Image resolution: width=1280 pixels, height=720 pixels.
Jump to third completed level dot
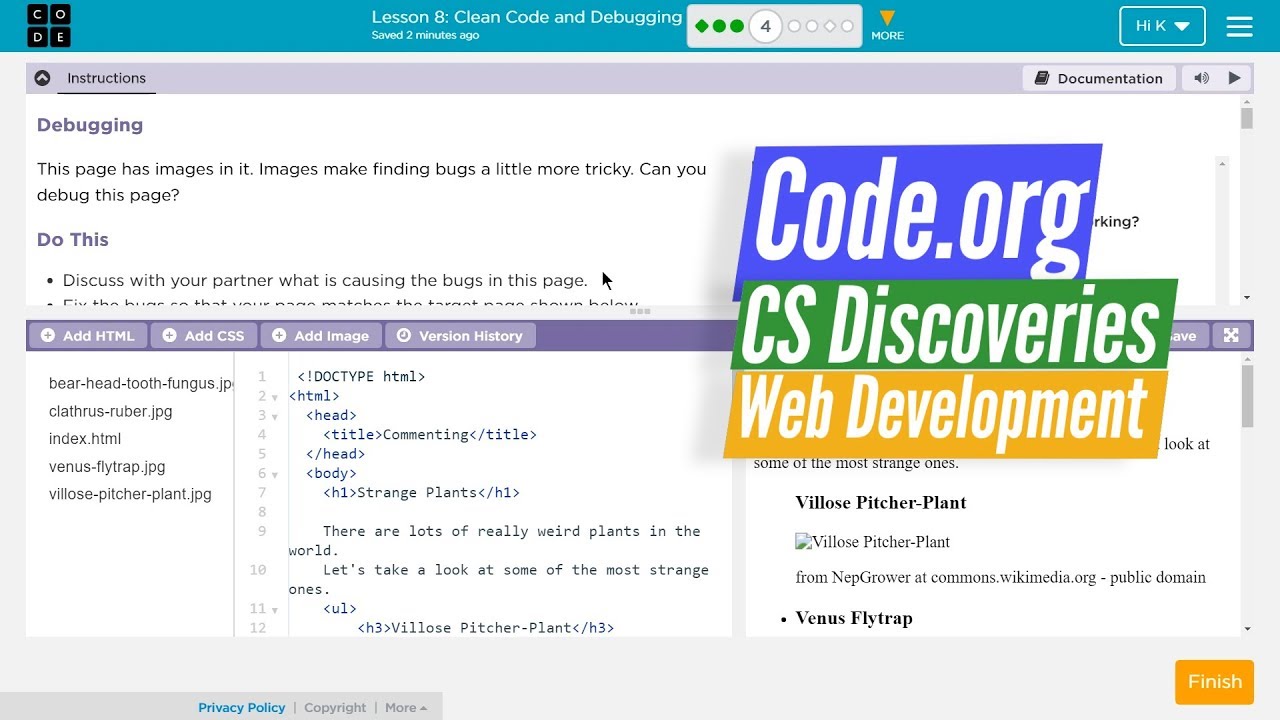click(737, 26)
